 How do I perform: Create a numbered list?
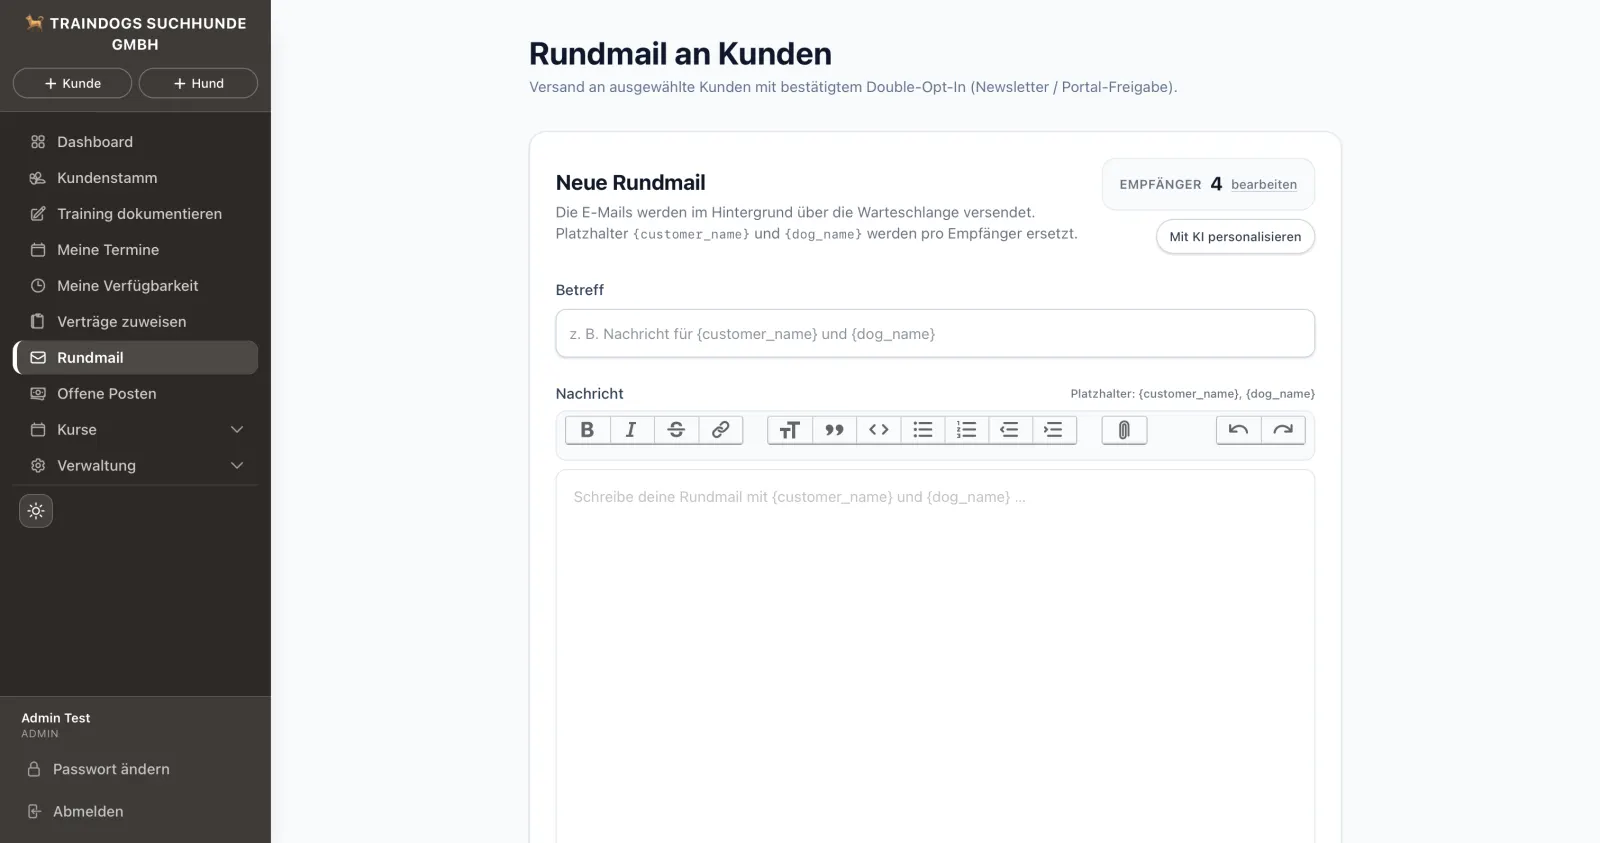pos(966,430)
